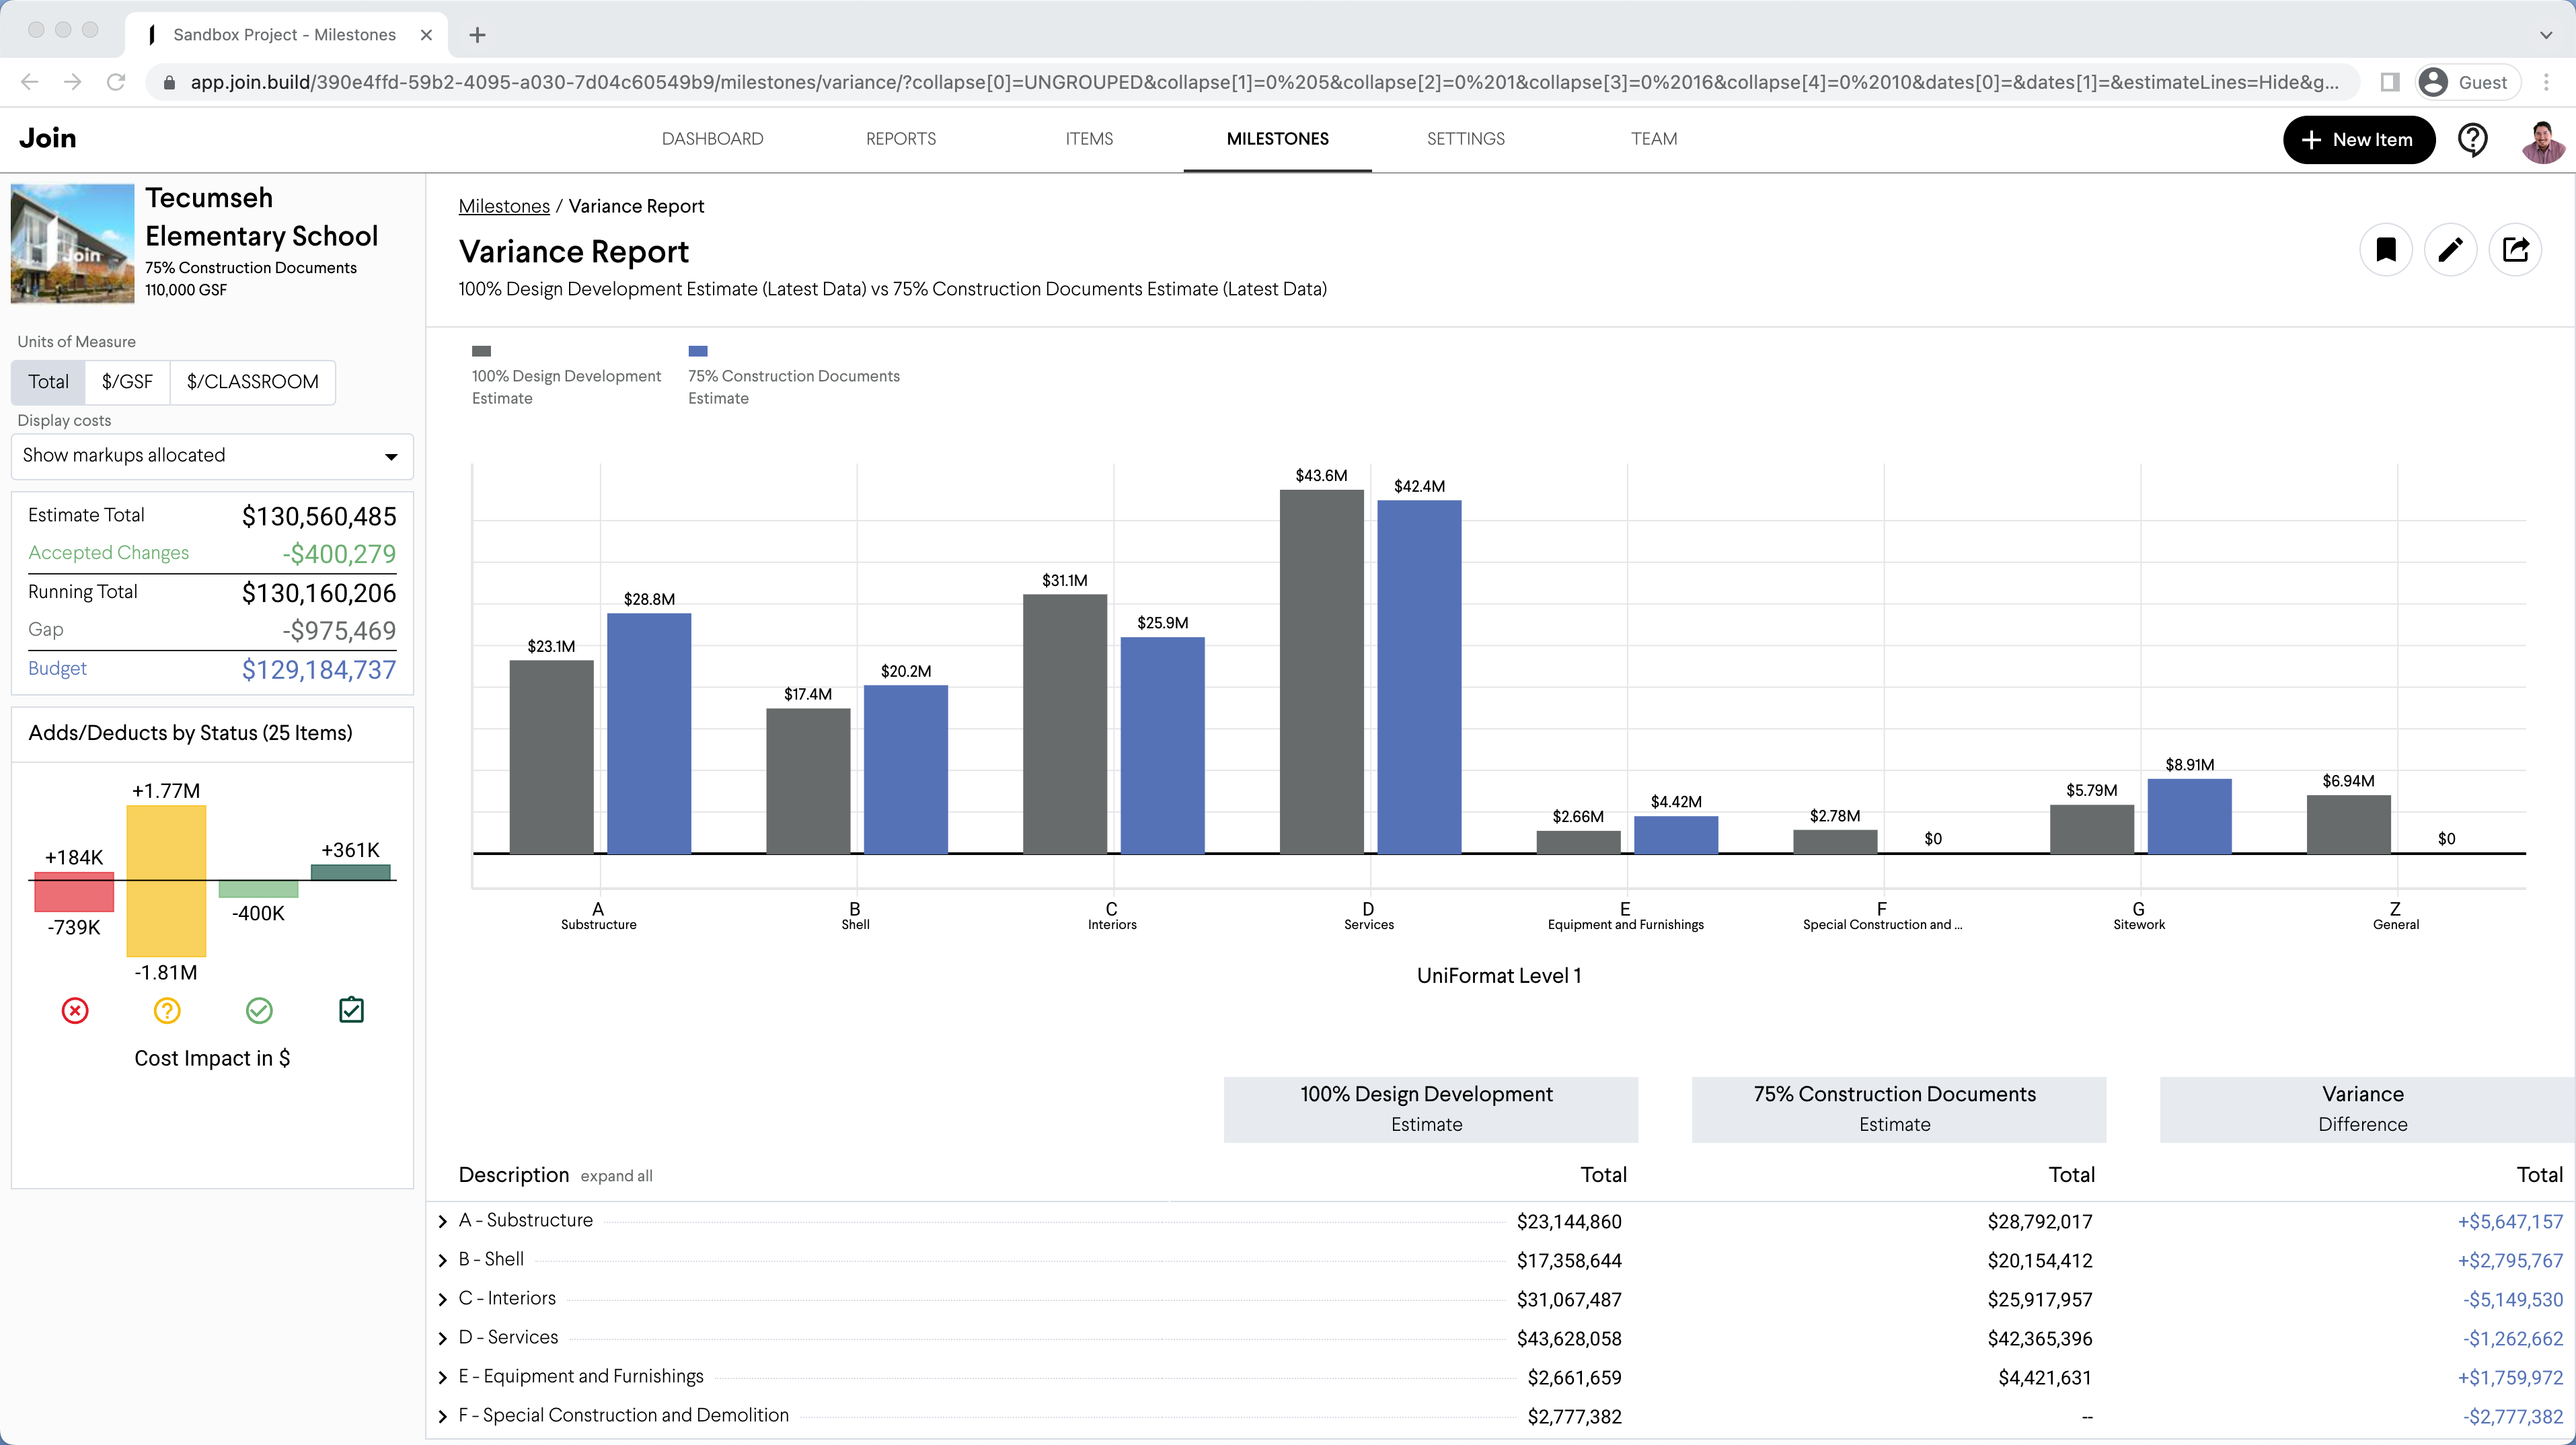Screen dimensions: 2576x1445
Task: Edit the Variance Report using the pencil icon
Action: pos(2451,249)
